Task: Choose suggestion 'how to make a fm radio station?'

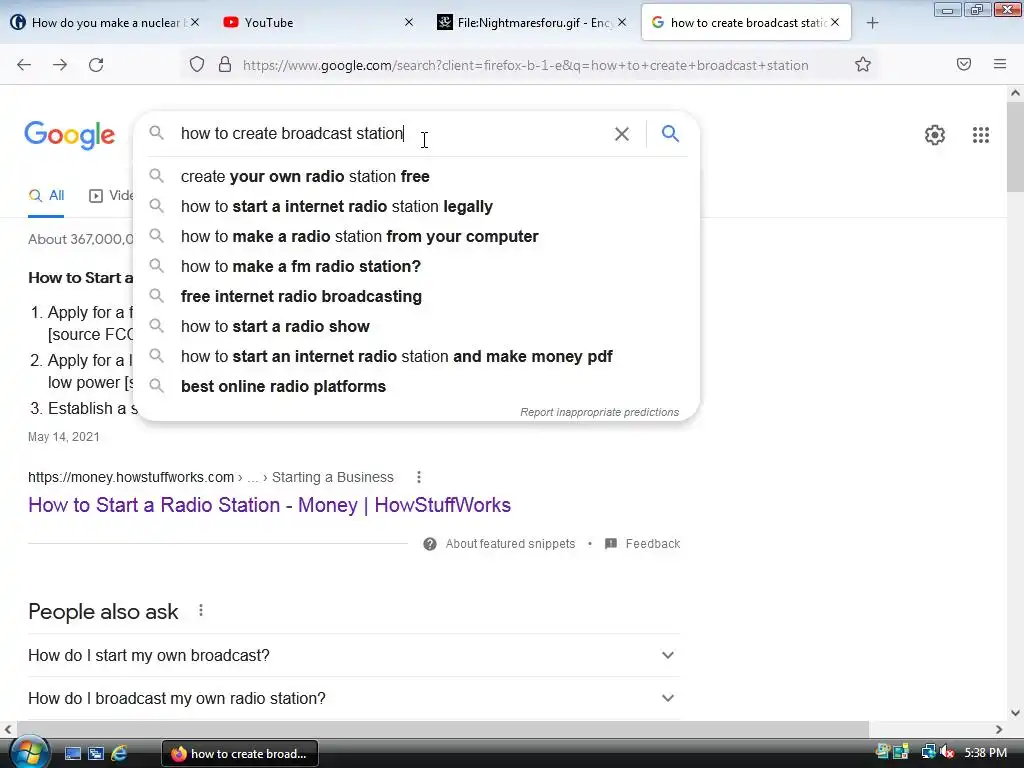Action: coord(417,266)
